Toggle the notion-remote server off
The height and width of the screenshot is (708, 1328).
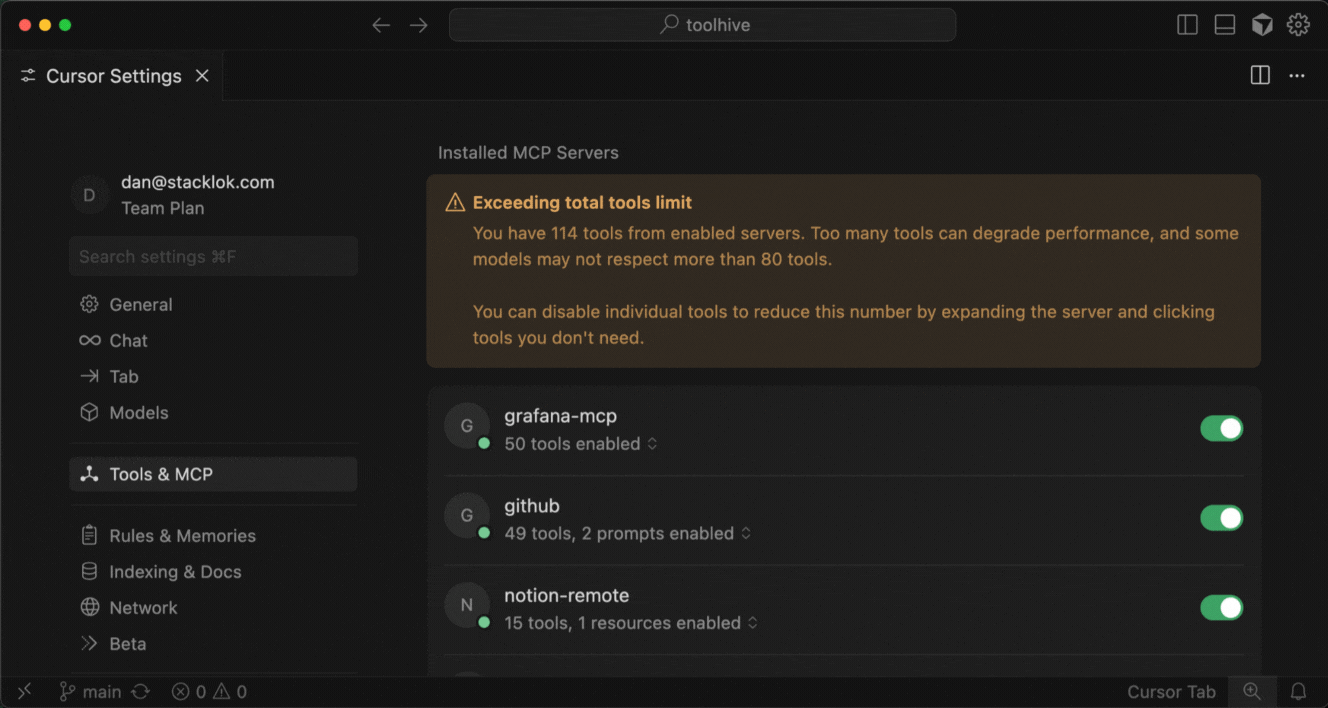(x=1221, y=607)
